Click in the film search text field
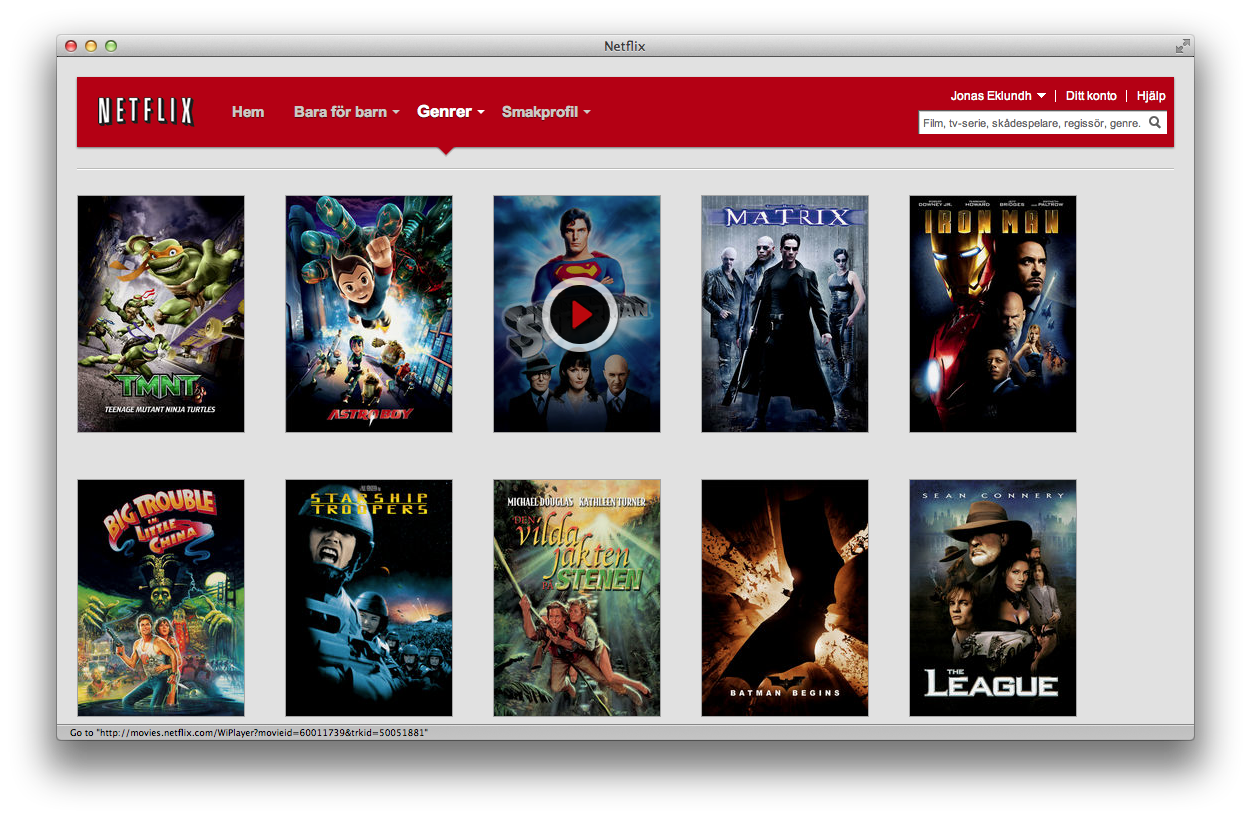The width and height of the screenshot is (1251, 819). click(x=1030, y=123)
